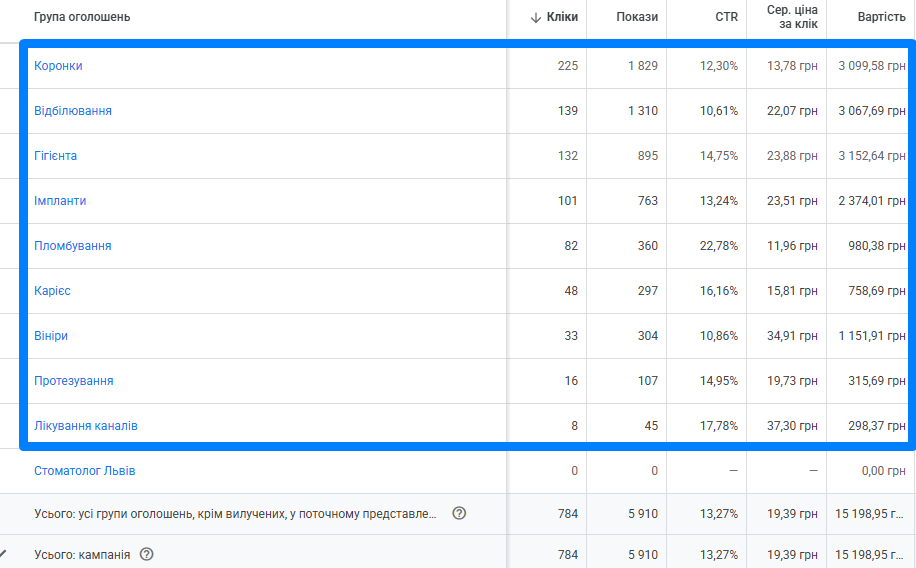This screenshot has width=916, height=568.
Task: Sort by the Покази column header
Action: point(637,17)
